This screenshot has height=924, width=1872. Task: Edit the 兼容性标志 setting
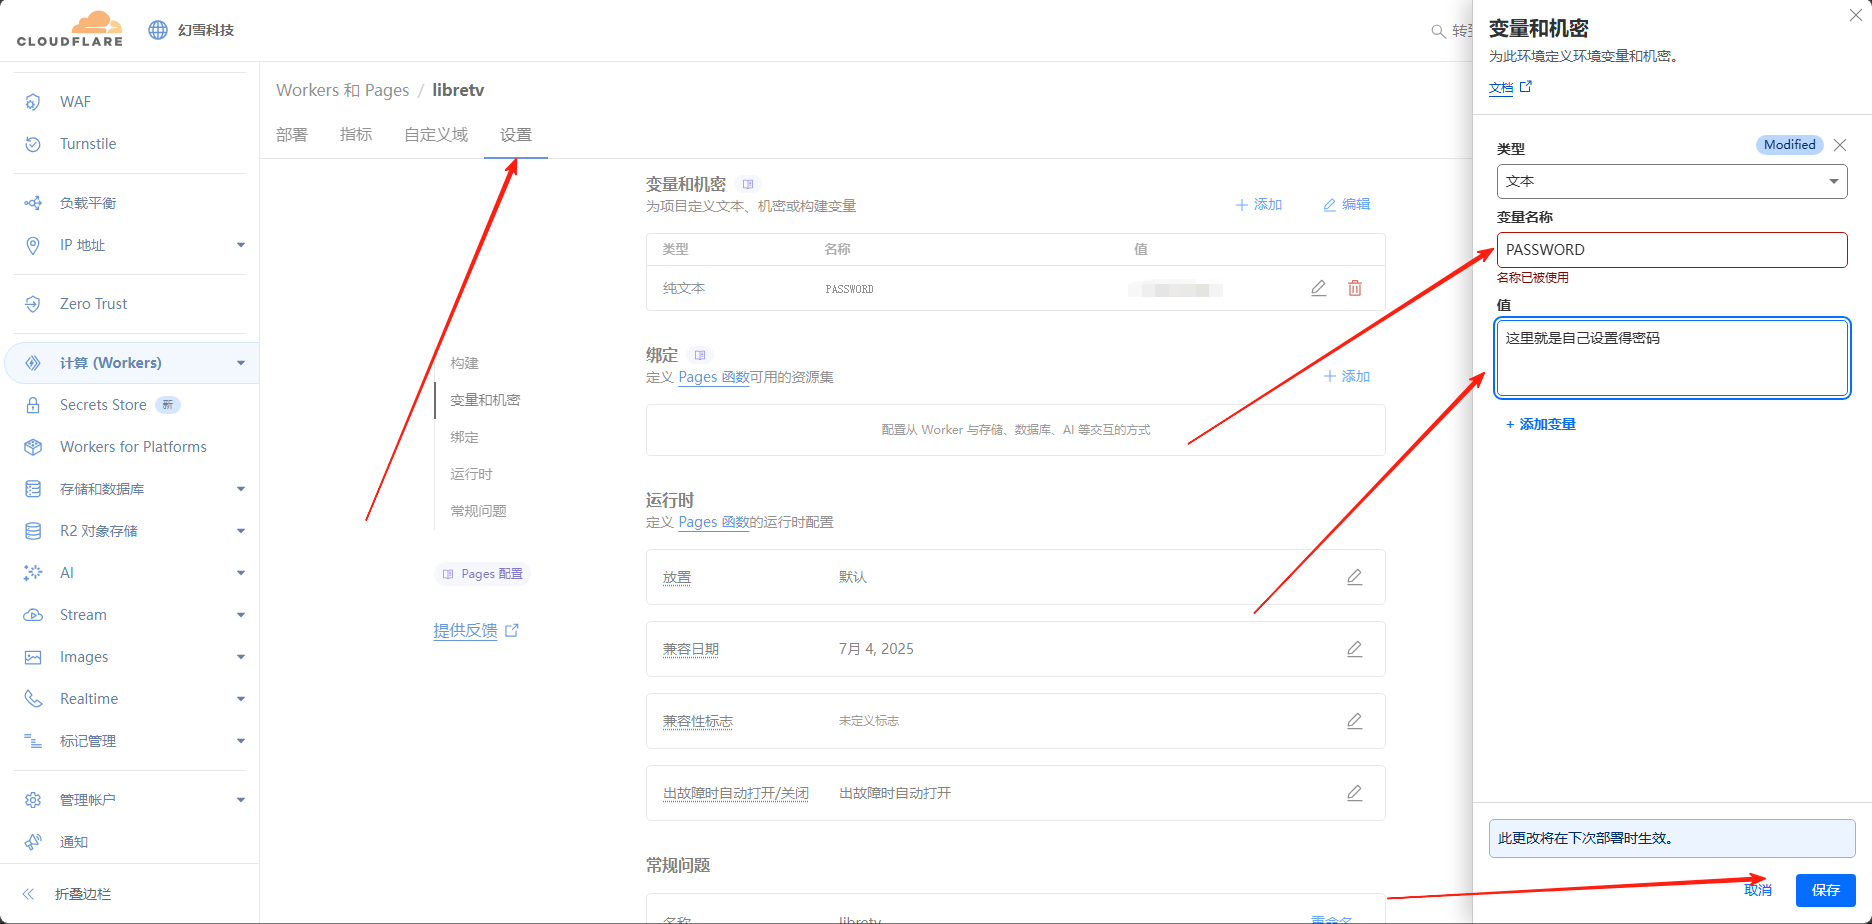click(1355, 721)
